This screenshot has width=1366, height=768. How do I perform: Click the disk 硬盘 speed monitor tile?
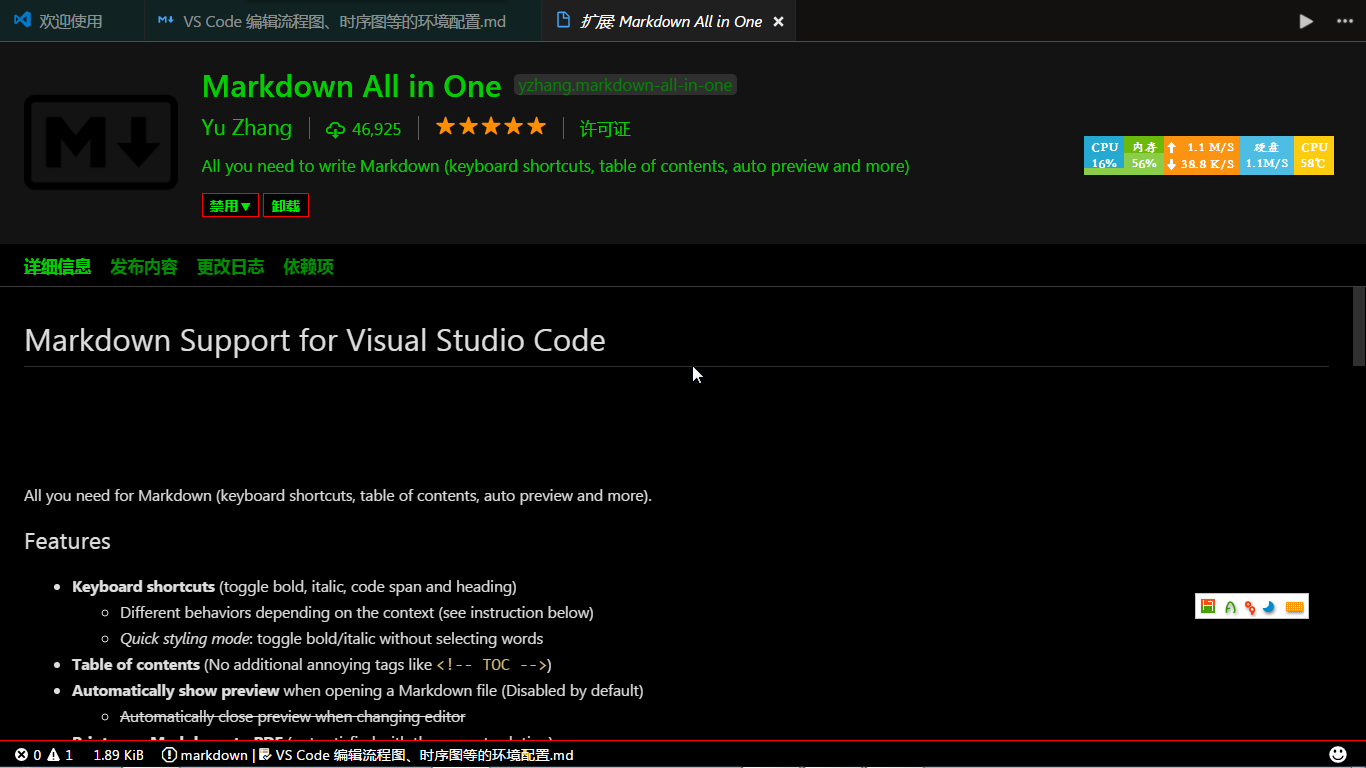click(1266, 155)
